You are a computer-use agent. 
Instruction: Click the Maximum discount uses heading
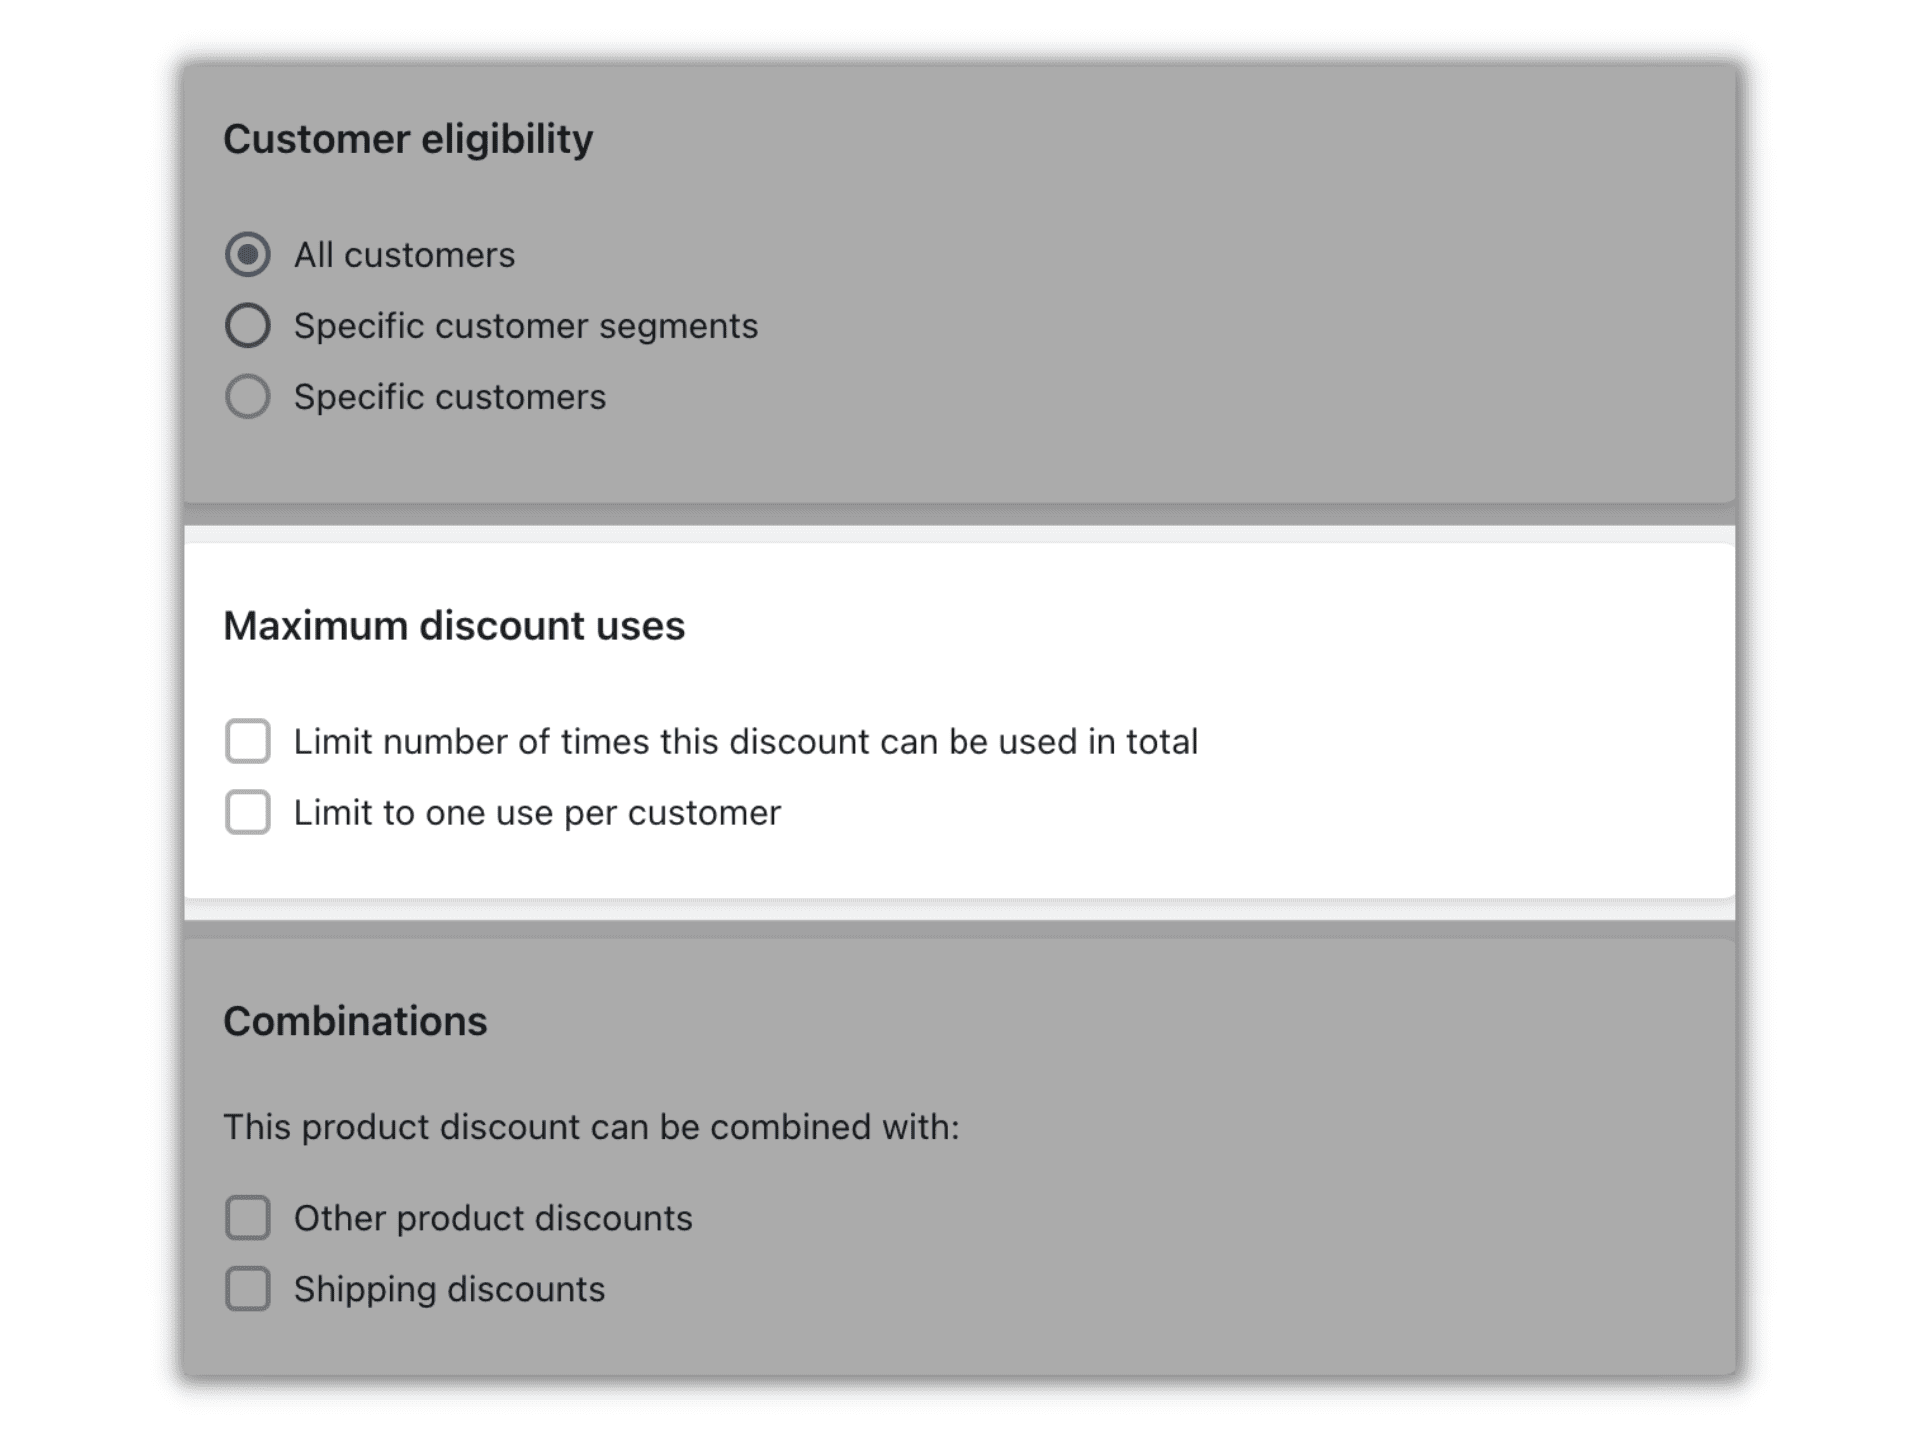(455, 625)
